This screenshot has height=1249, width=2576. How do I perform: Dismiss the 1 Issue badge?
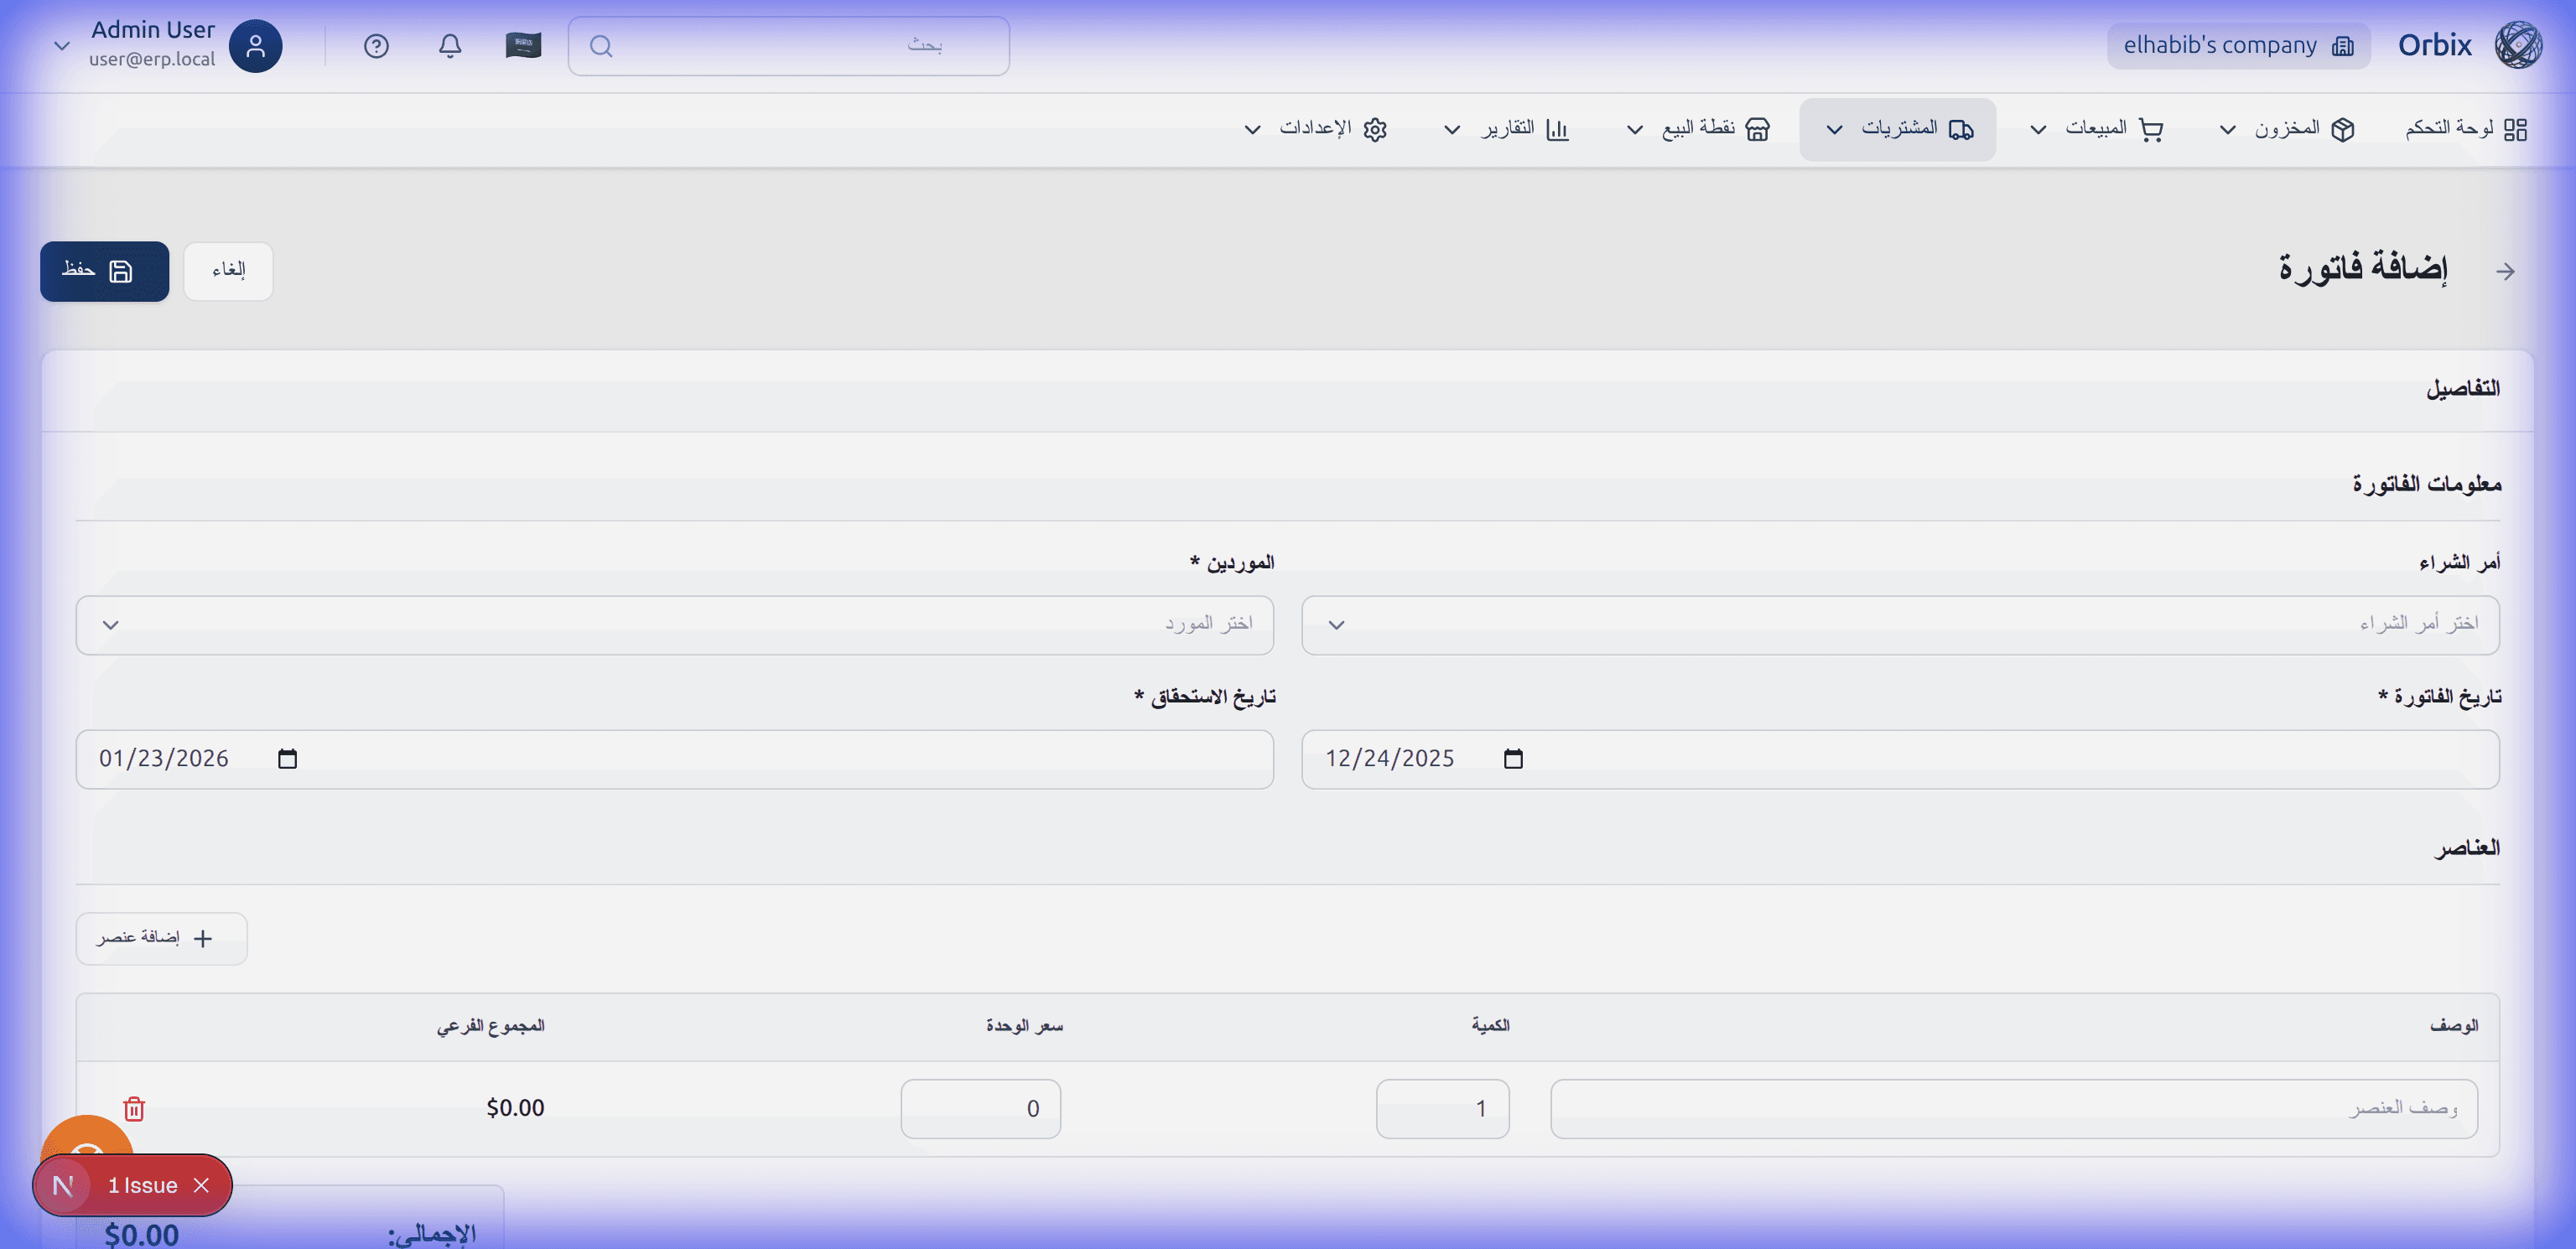click(x=201, y=1185)
